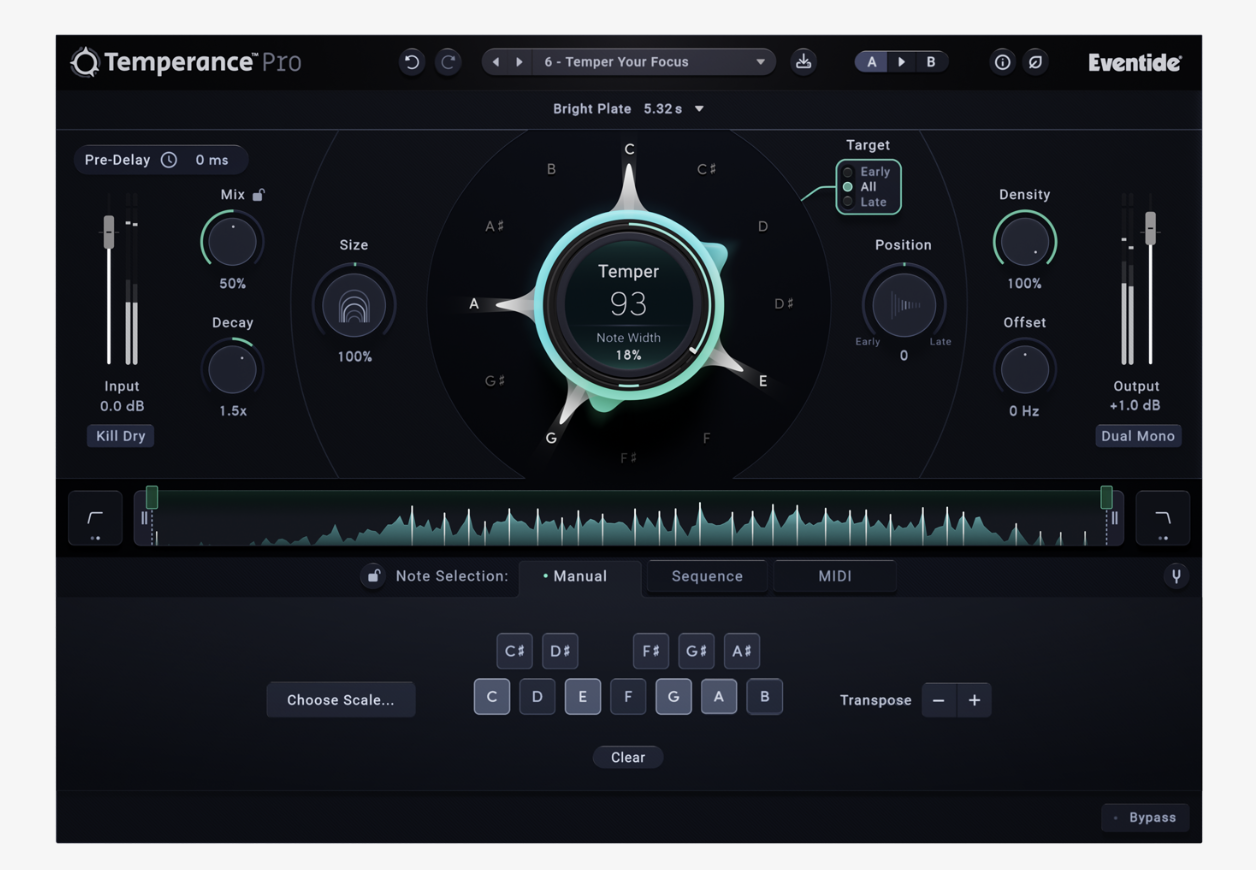Select the Early target radio button
This screenshot has width=1256, height=870.
(848, 172)
